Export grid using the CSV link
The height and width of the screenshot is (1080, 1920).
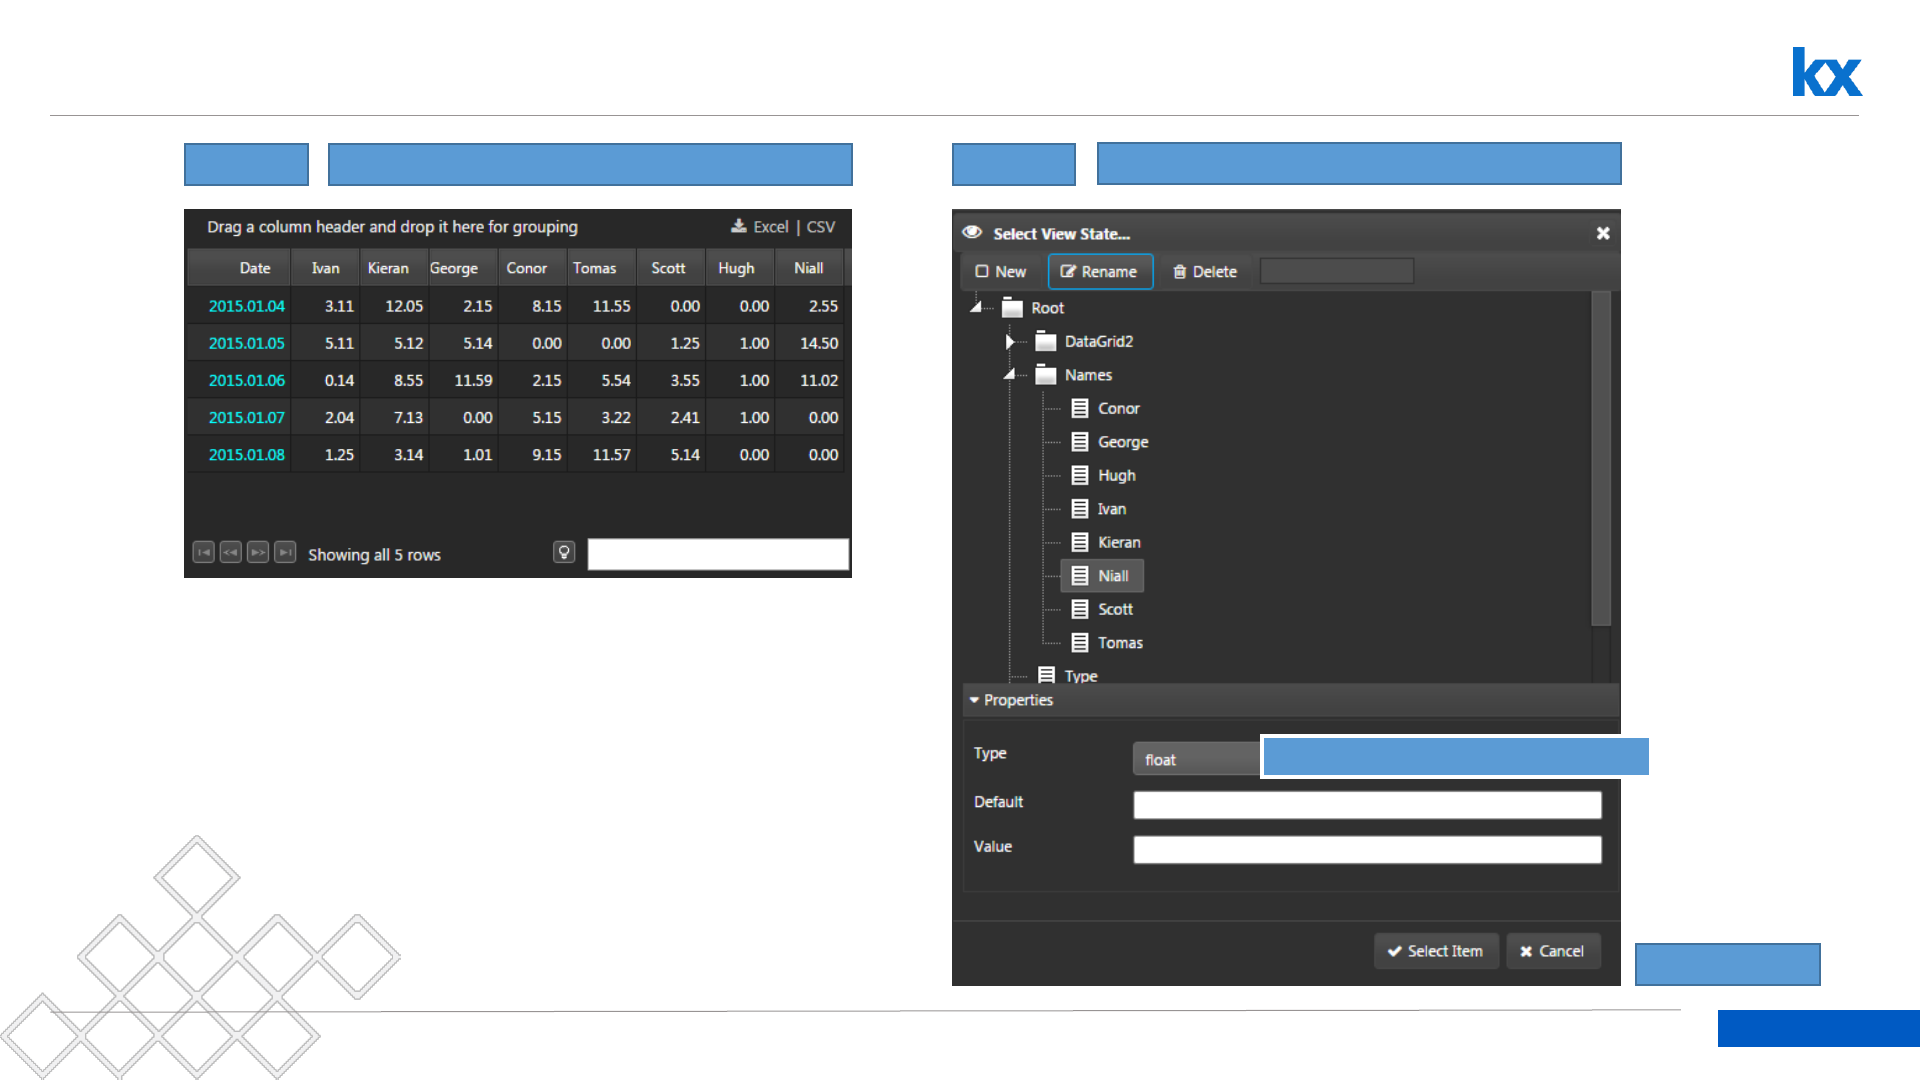pos(820,227)
